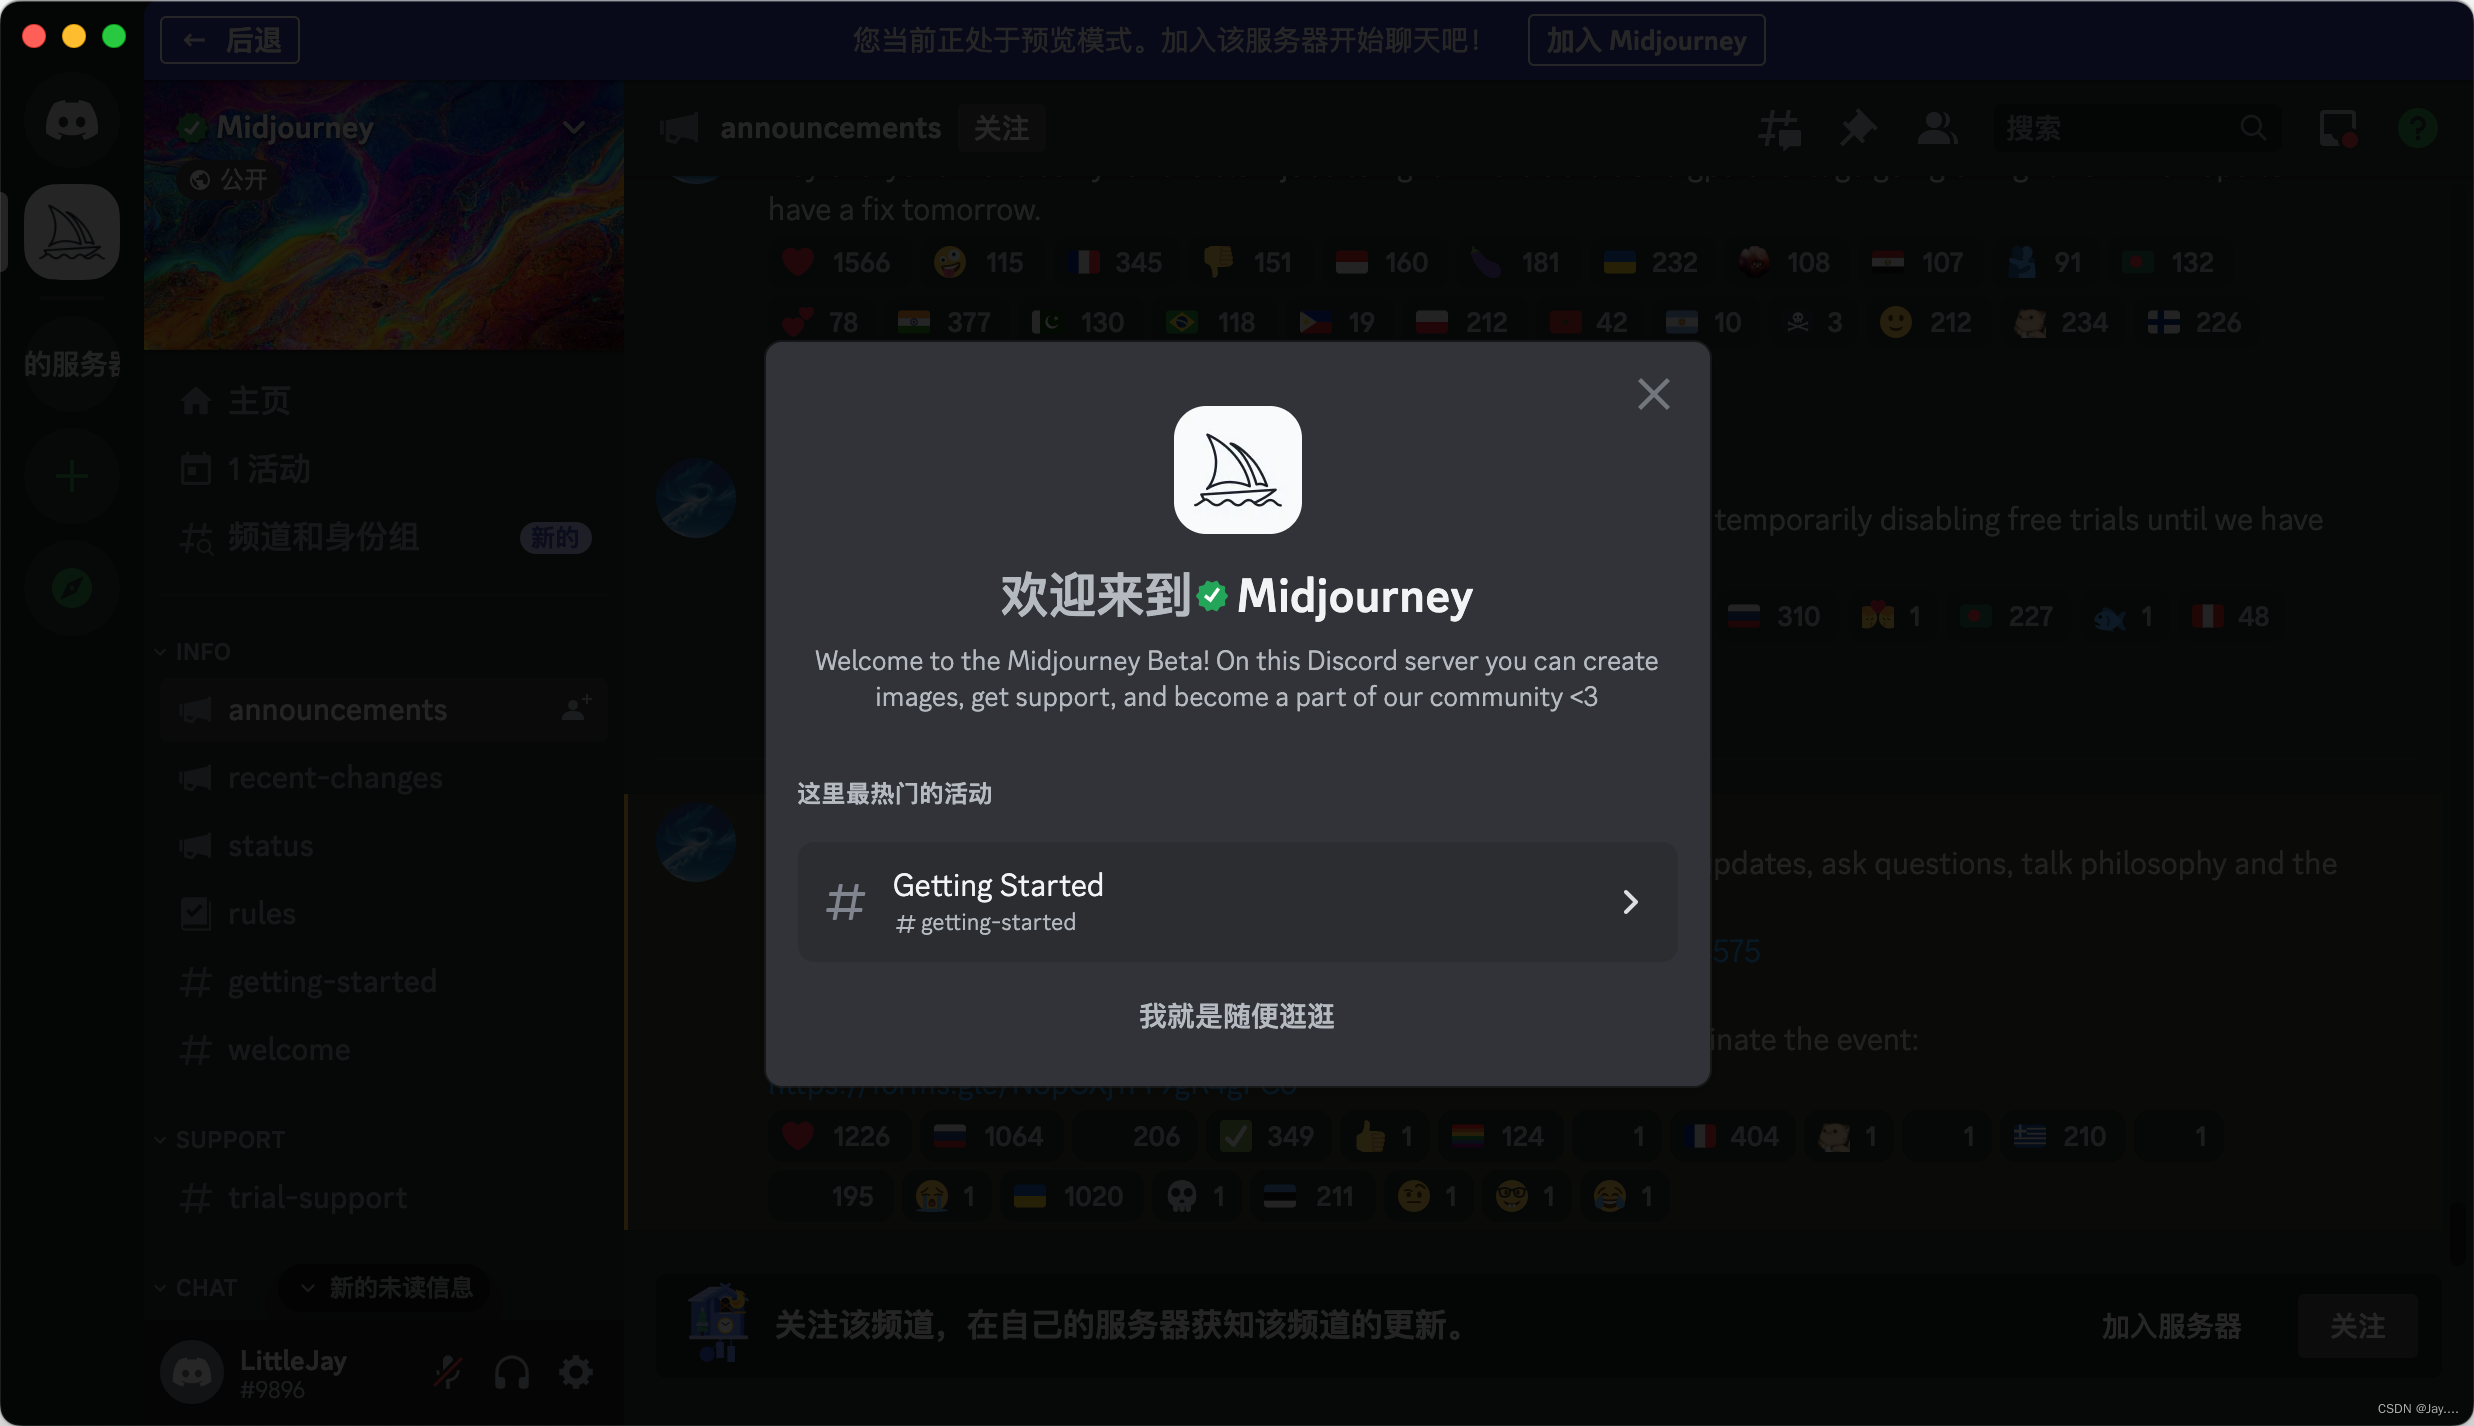Click the 加入服务器 button at bottom
The width and height of the screenshot is (2474, 1426).
pyautogui.click(x=2171, y=1326)
